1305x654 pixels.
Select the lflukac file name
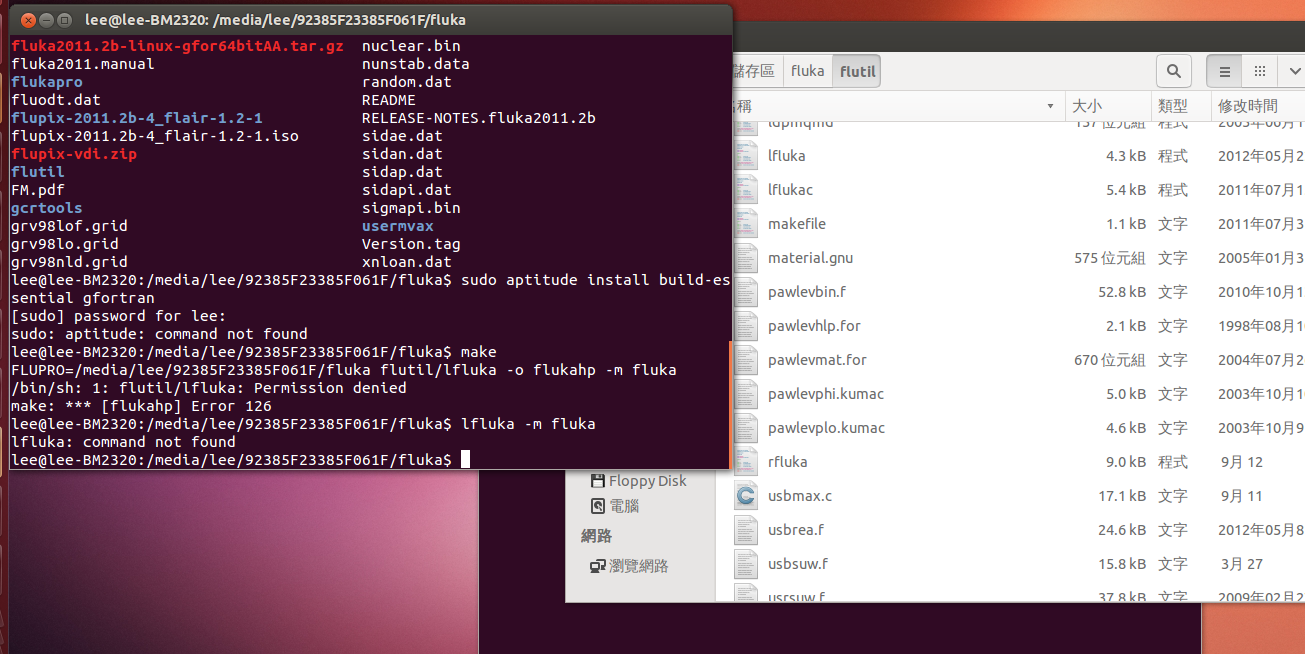790,190
